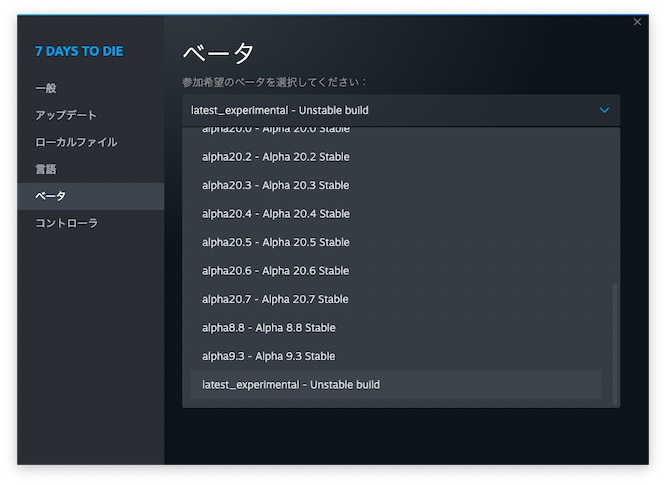Open the beta selection combo box
The width and height of the screenshot is (666, 485).
pos(400,110)
